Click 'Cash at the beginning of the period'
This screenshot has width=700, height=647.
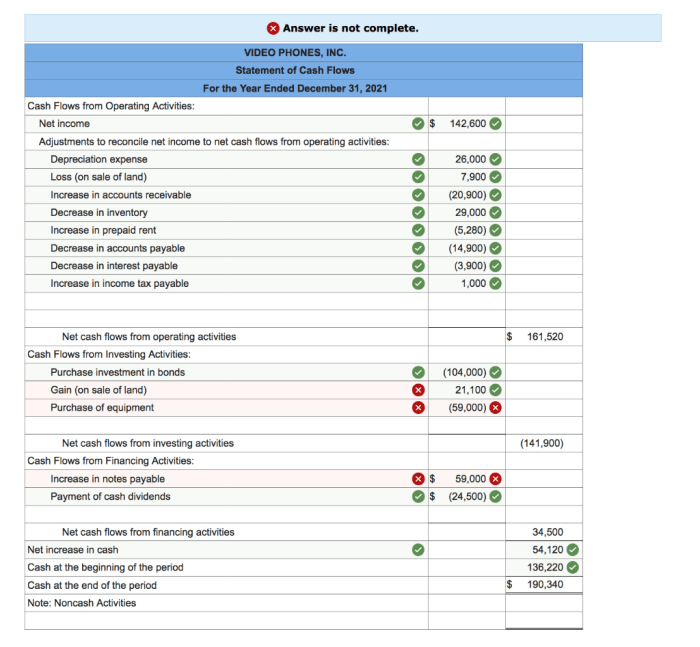click(105, 568)
